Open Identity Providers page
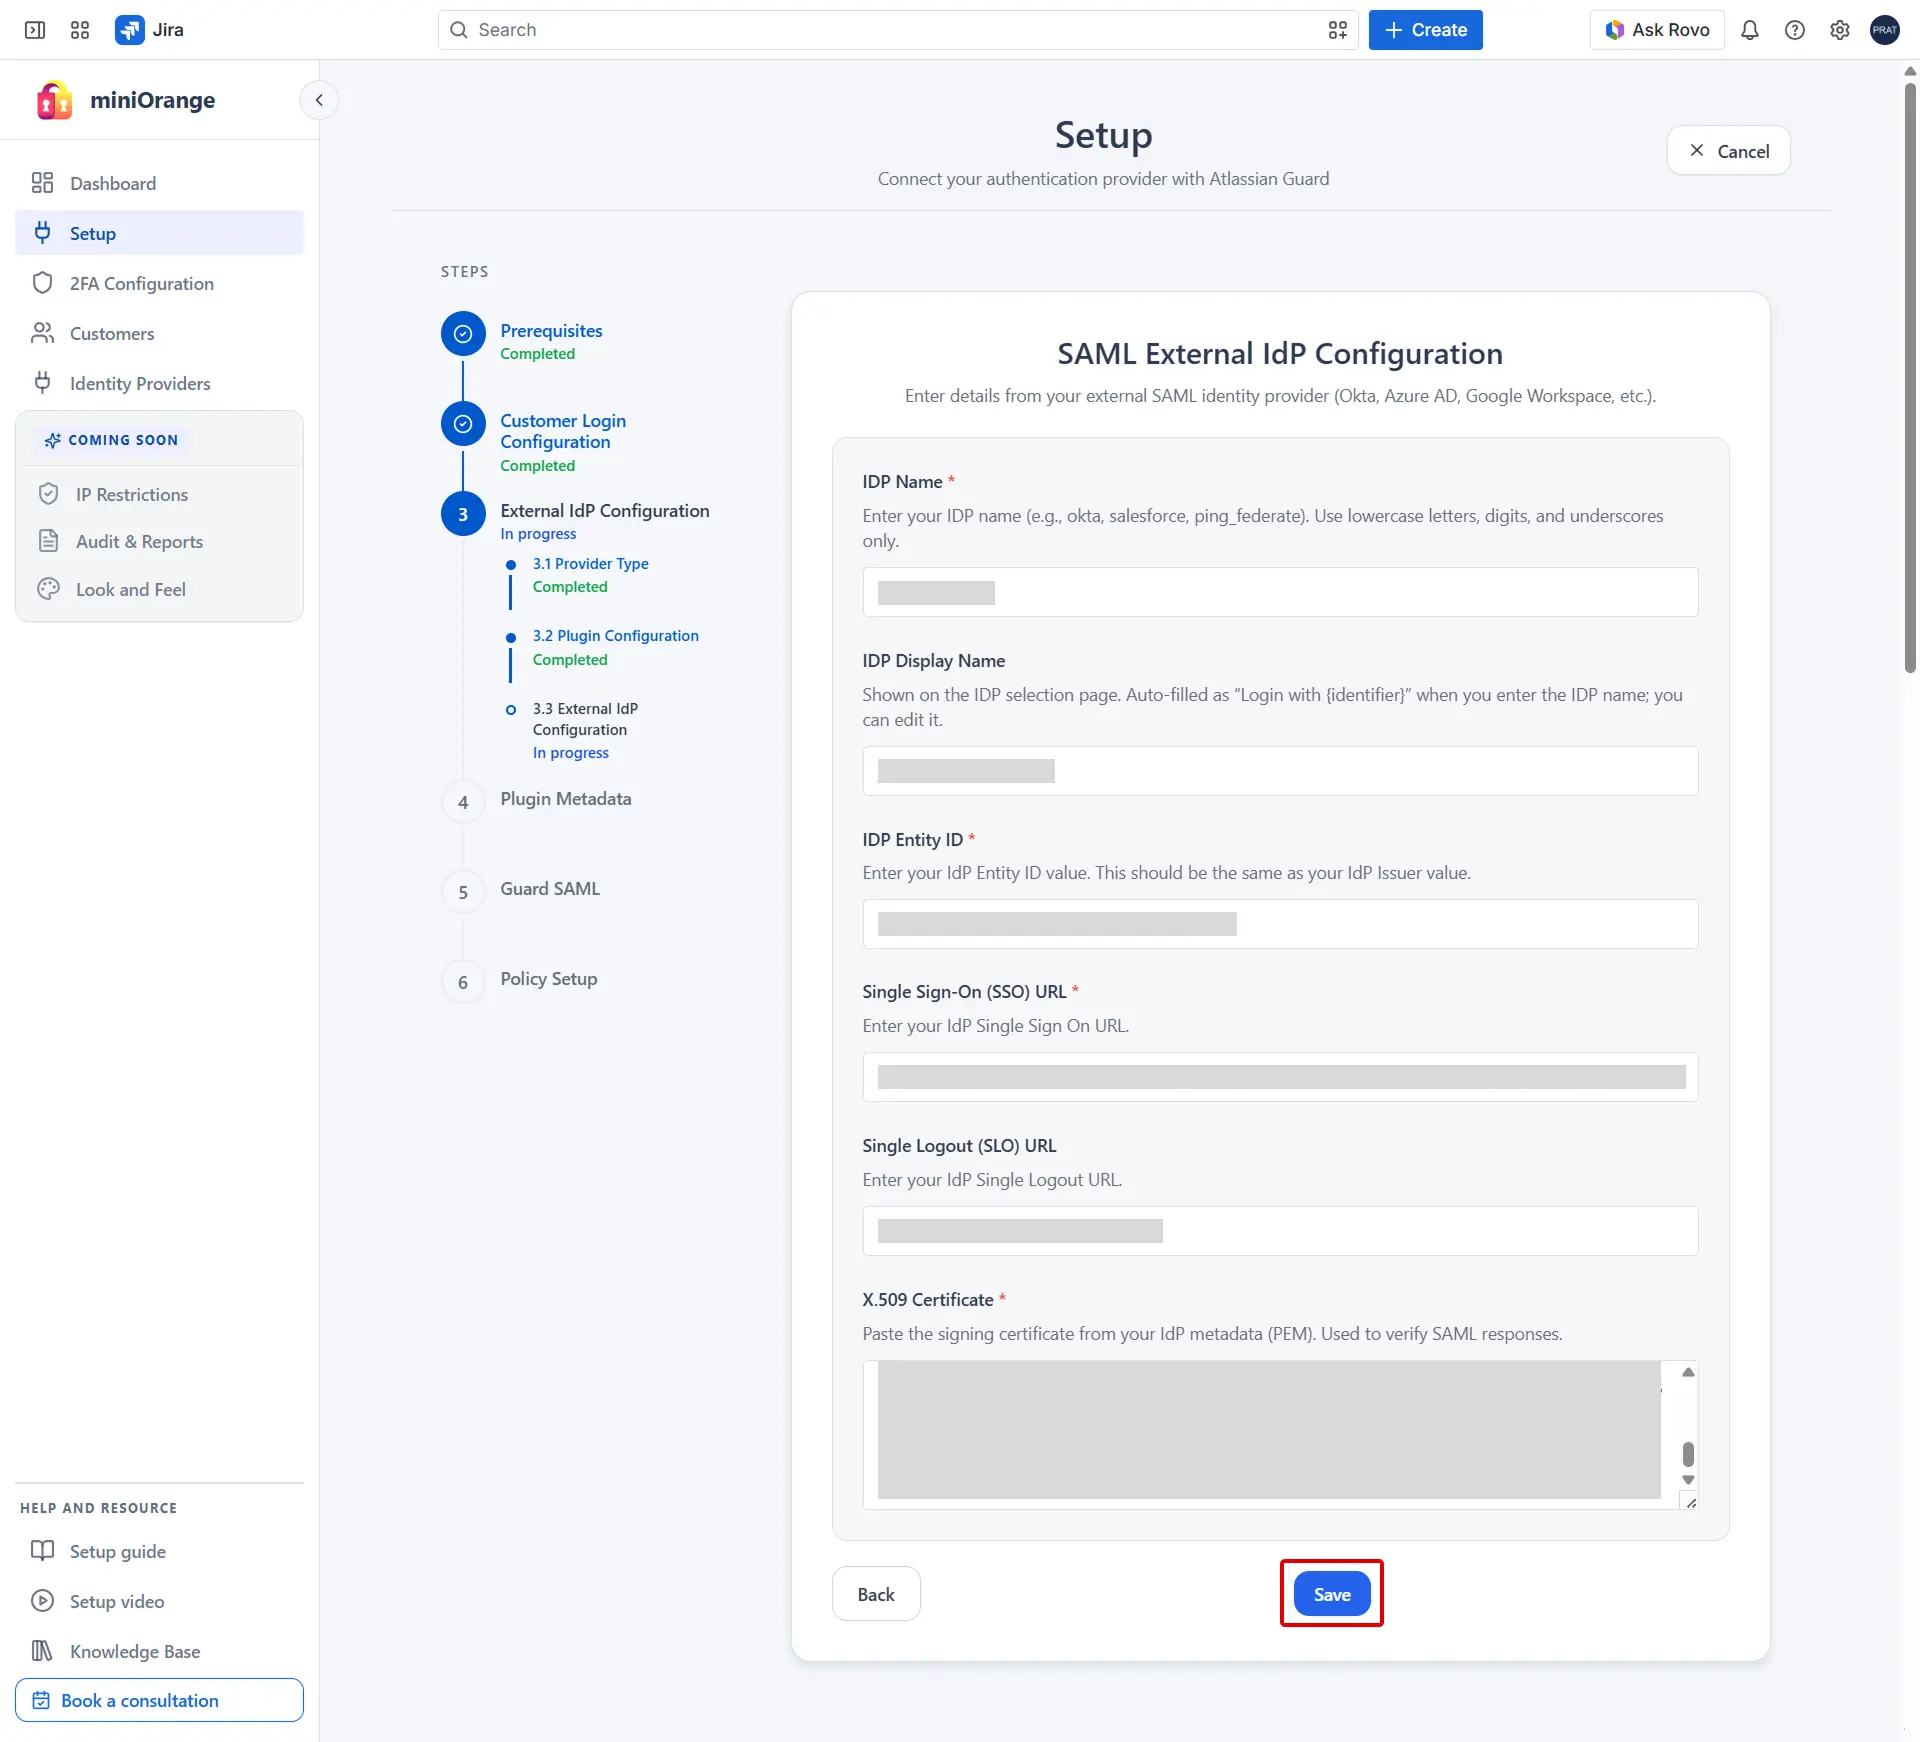Viewport: 1920px width, 1742px height. (160, 383)
